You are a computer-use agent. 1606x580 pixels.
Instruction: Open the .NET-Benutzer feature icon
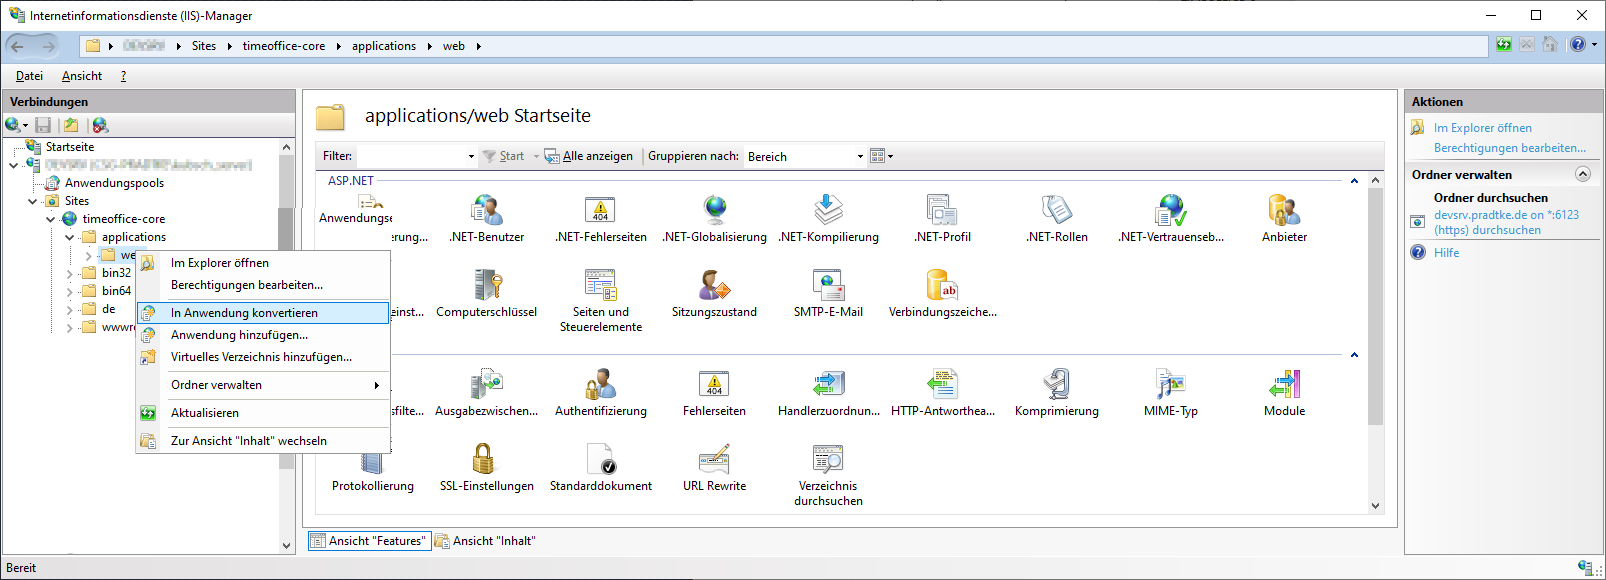pos(486,219)
